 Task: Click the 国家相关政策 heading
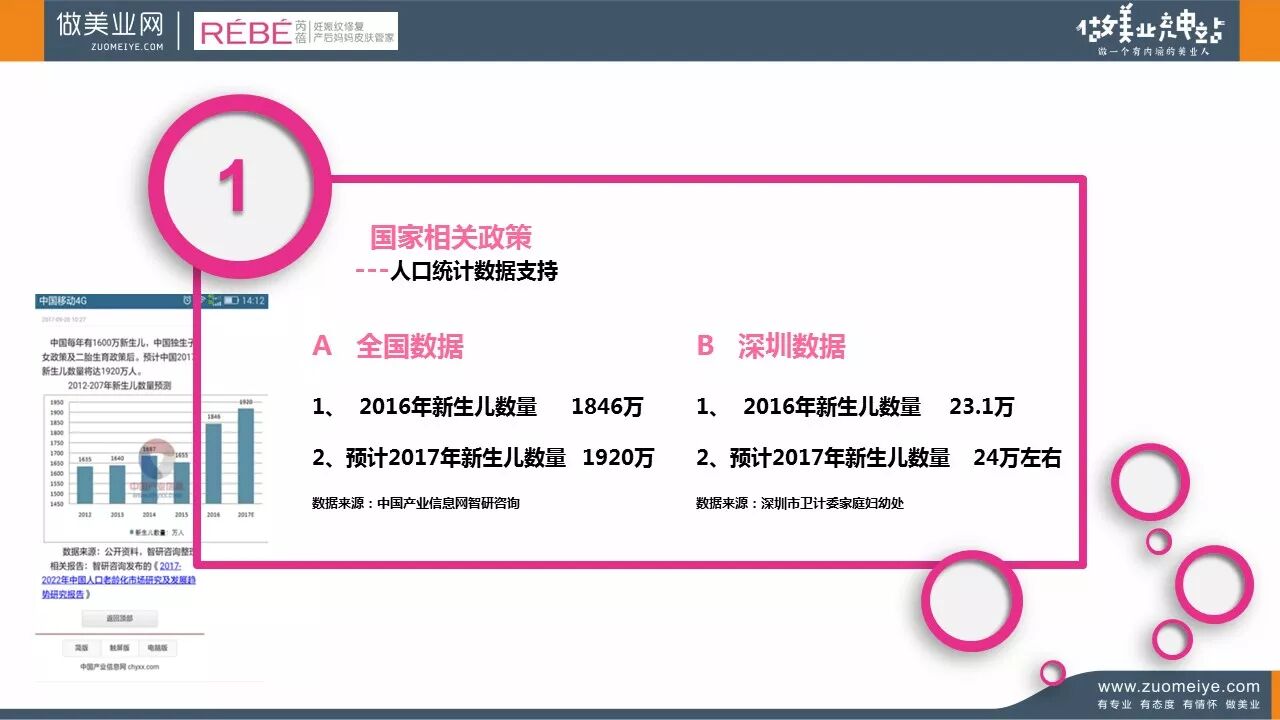click(x=451, y=238)
